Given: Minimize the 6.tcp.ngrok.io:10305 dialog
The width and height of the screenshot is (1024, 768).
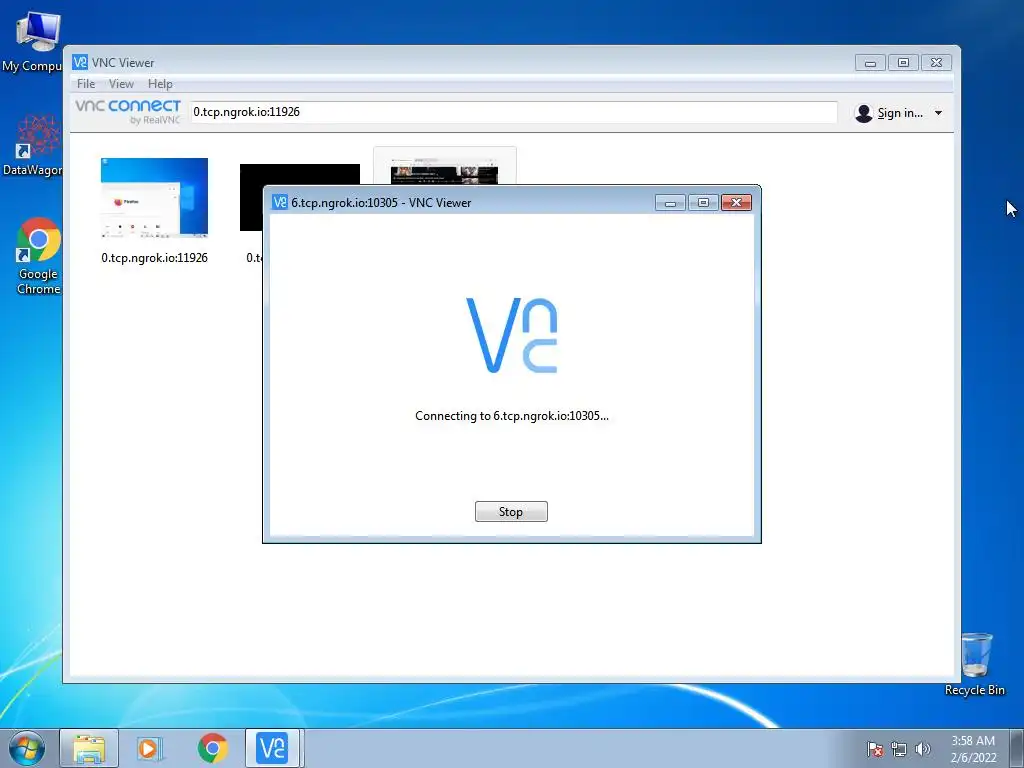Looking at the screenshot, I should pyautogui.click(x=670, y=202).
